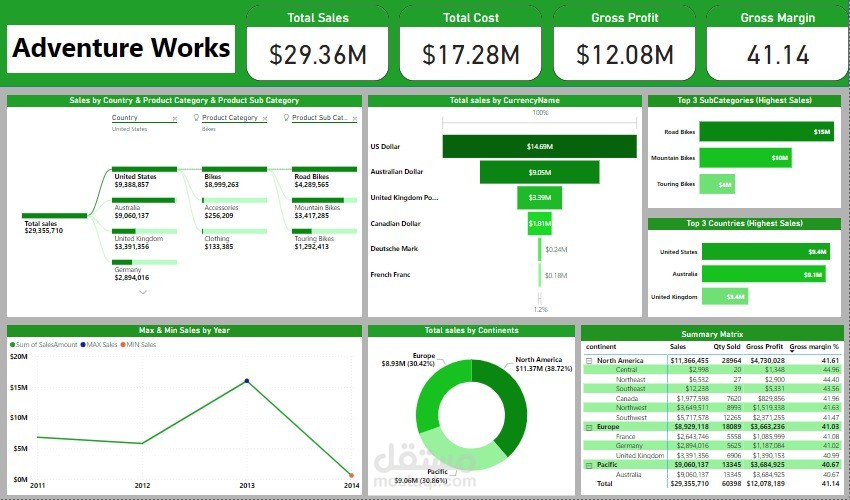
Task: Select the $3.4M United Kingdom bar
Action: point(725,297)
